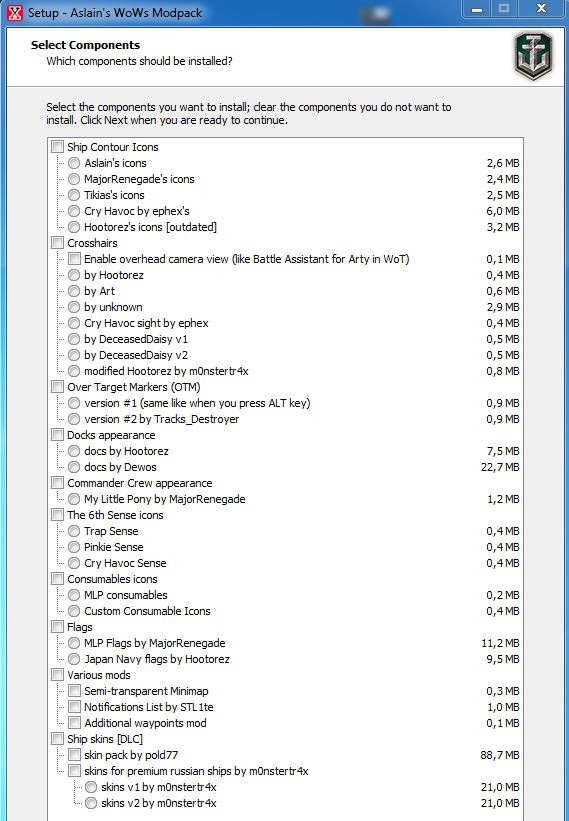The image size is (569, 821).
Task: Tick the Crosshairs checkbox
Action: tap(58, 243)
